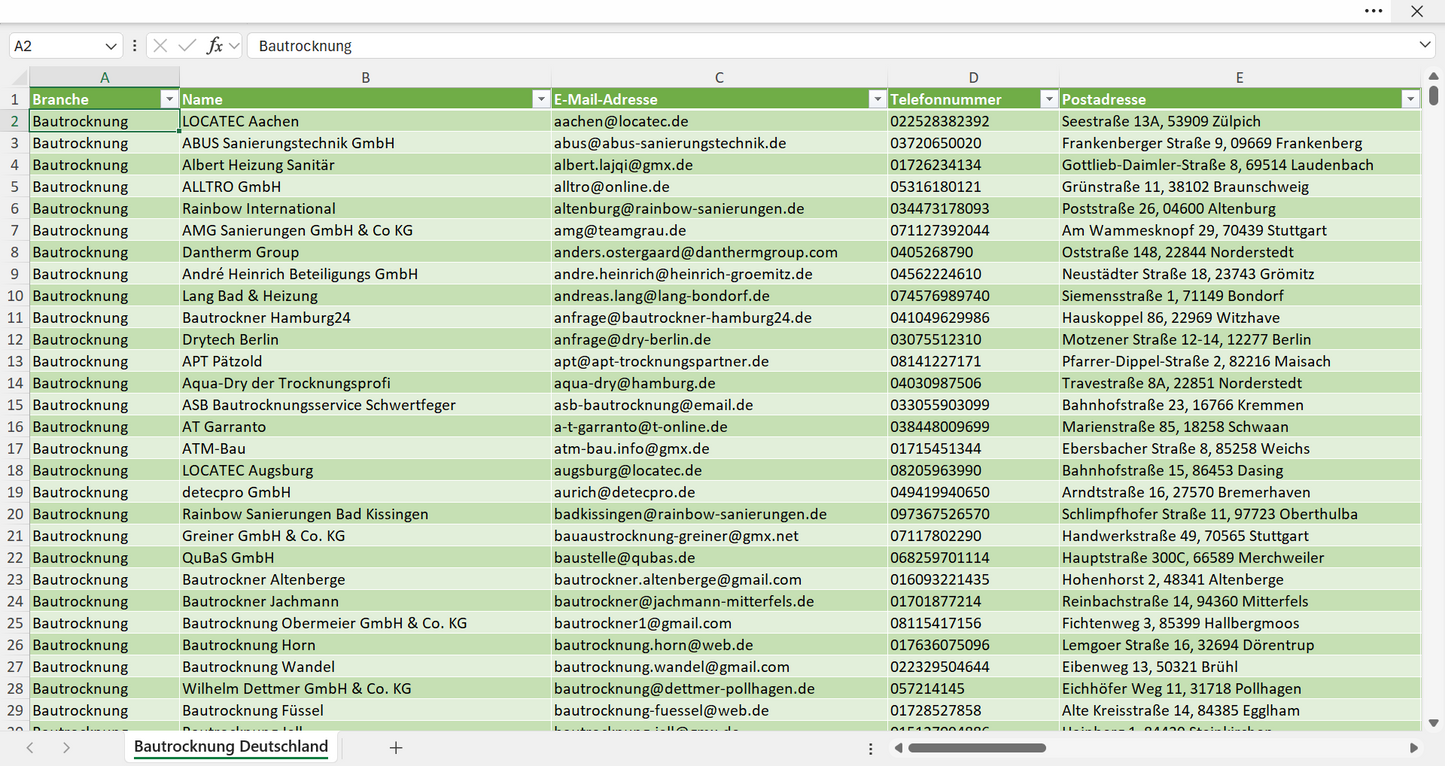The width and height of the screenshot is (1445, 766).
Task: Select the cell QuBaS GmbH
Action: pos(366,558)
